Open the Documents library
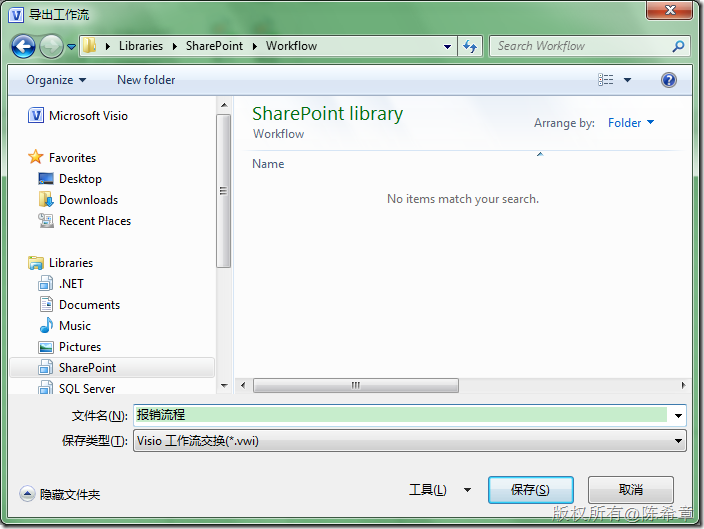The height and width of the screenshot is (529, 704). 89,305
